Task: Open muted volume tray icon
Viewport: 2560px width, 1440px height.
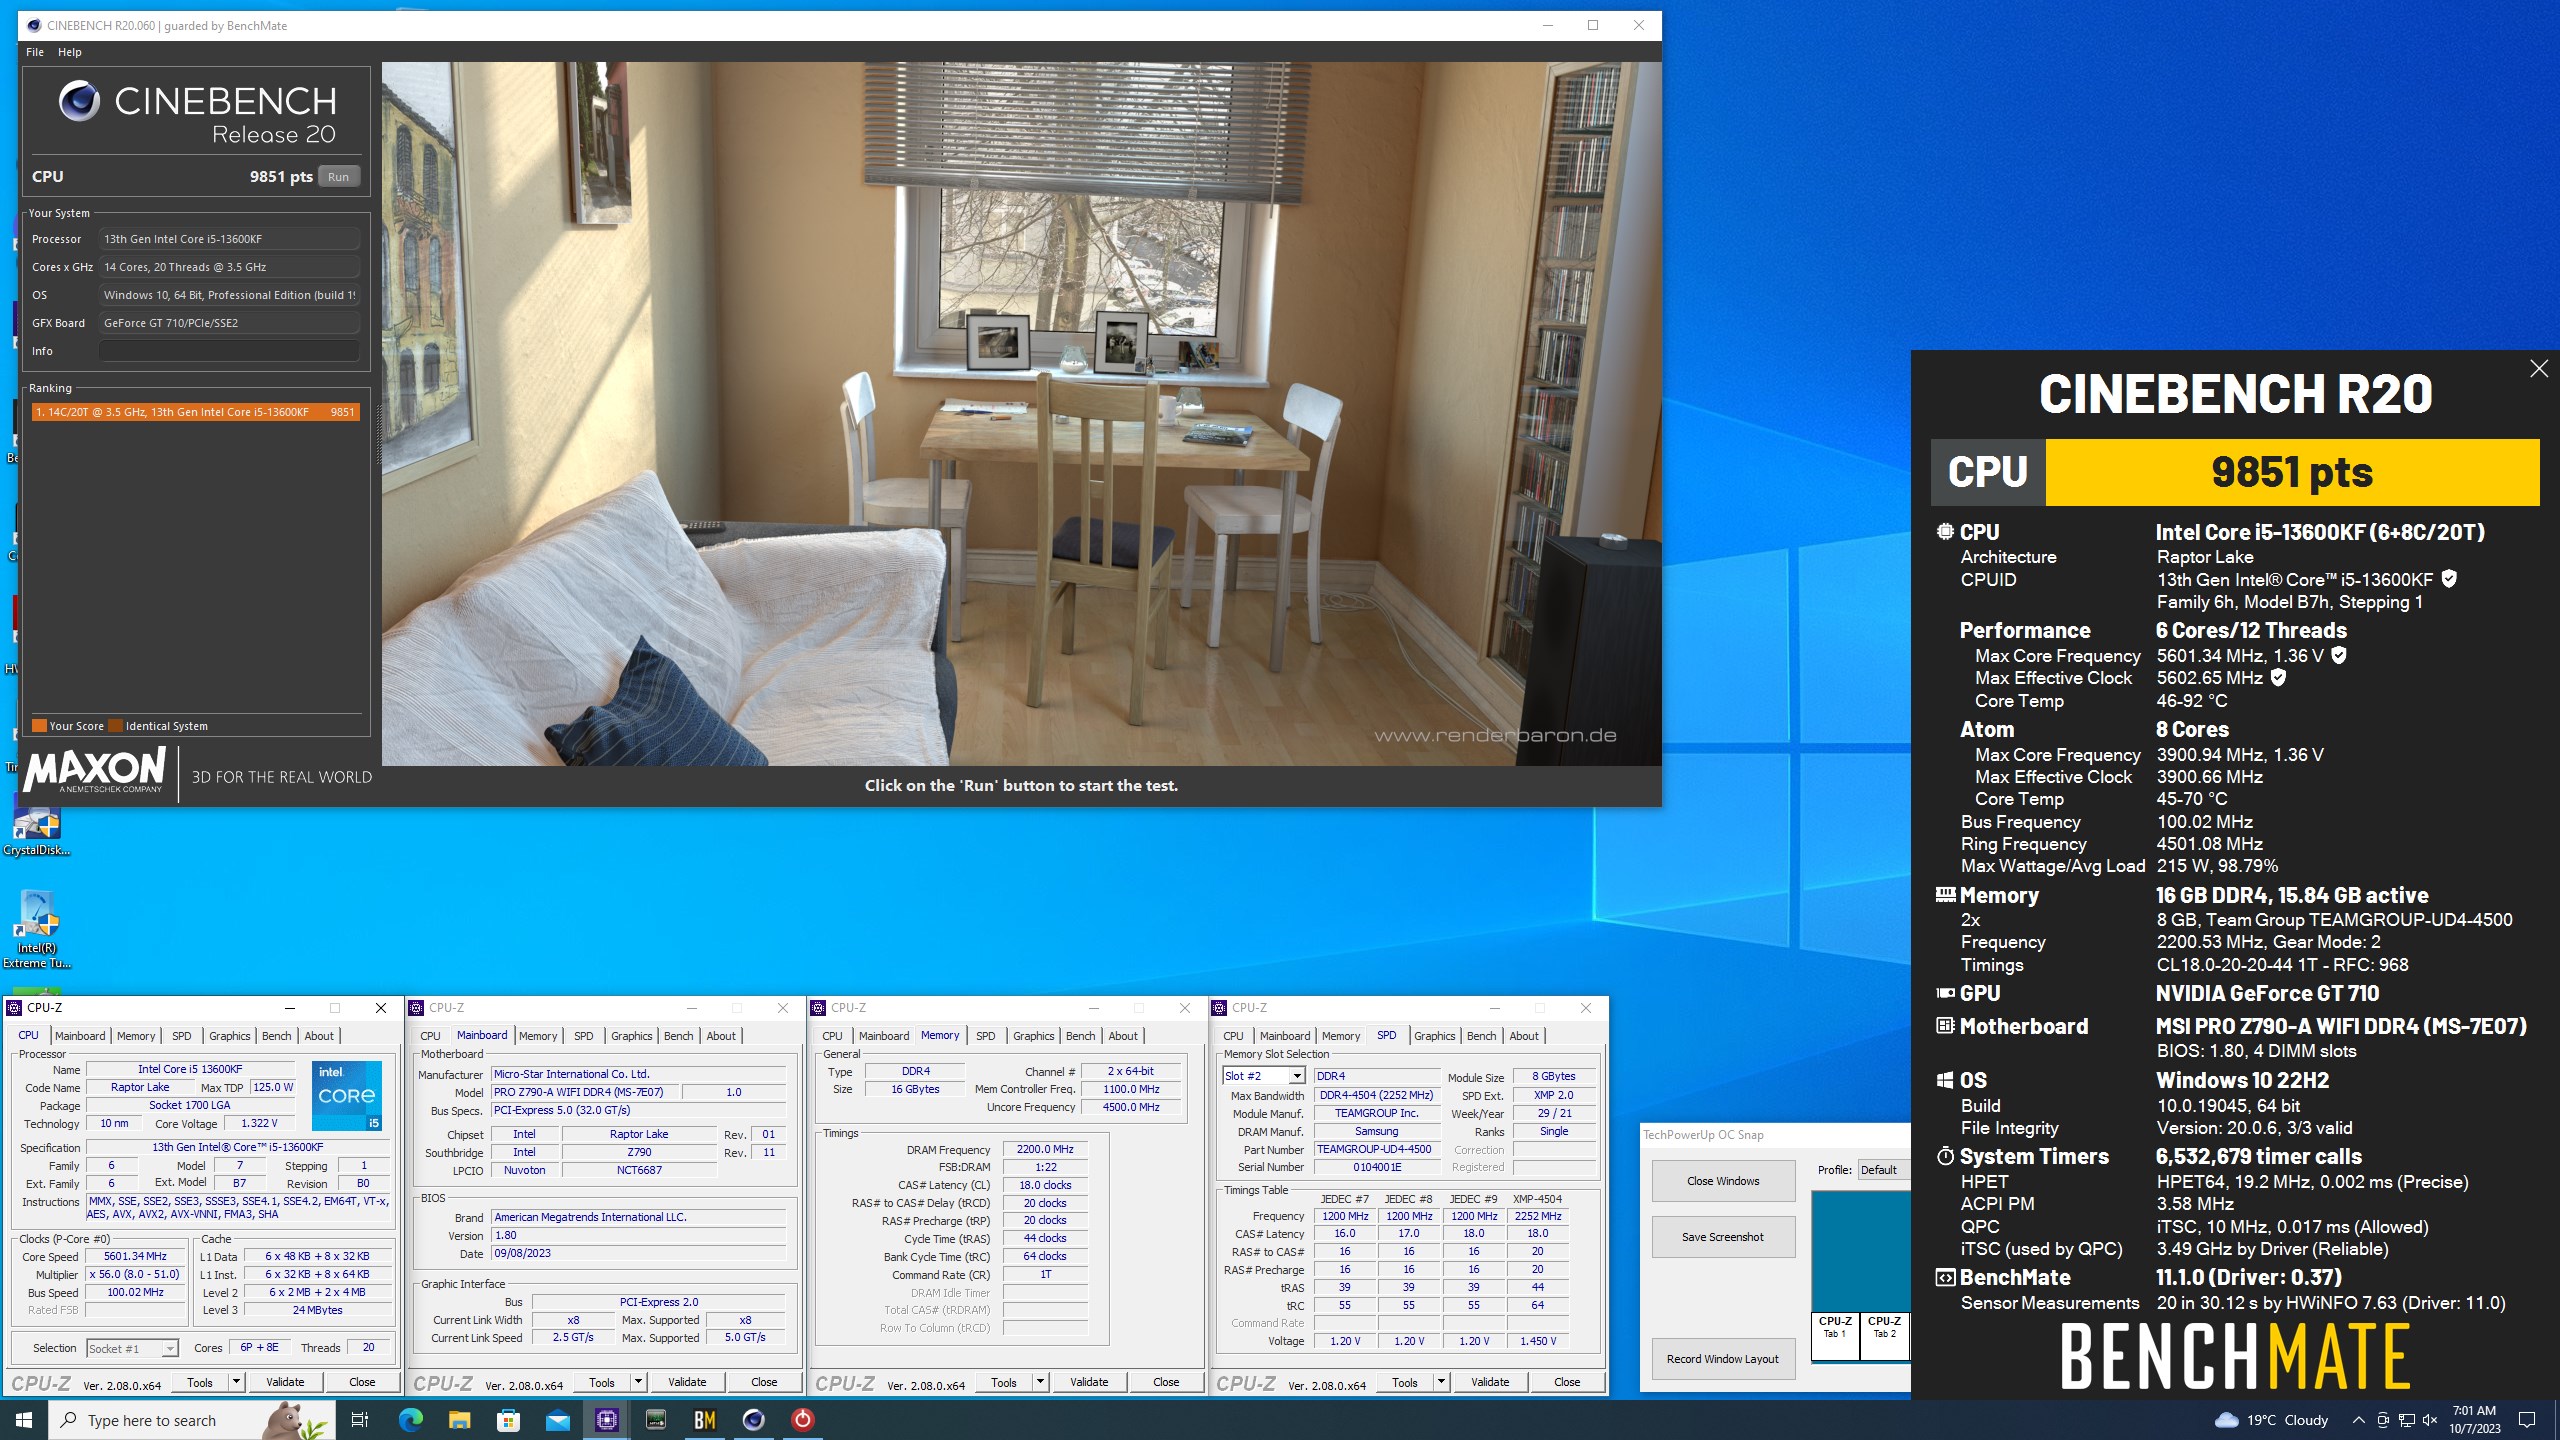Action: point(2430,1420)
